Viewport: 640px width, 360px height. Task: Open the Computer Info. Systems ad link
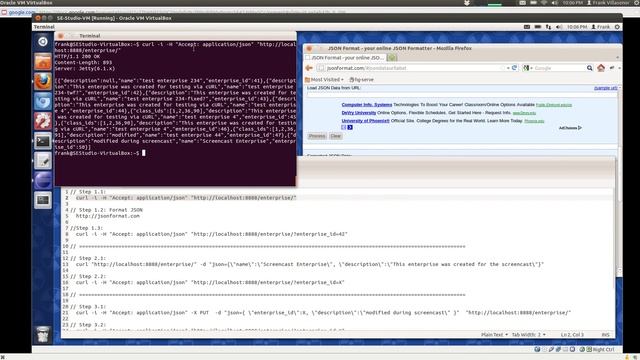(367, 105)
